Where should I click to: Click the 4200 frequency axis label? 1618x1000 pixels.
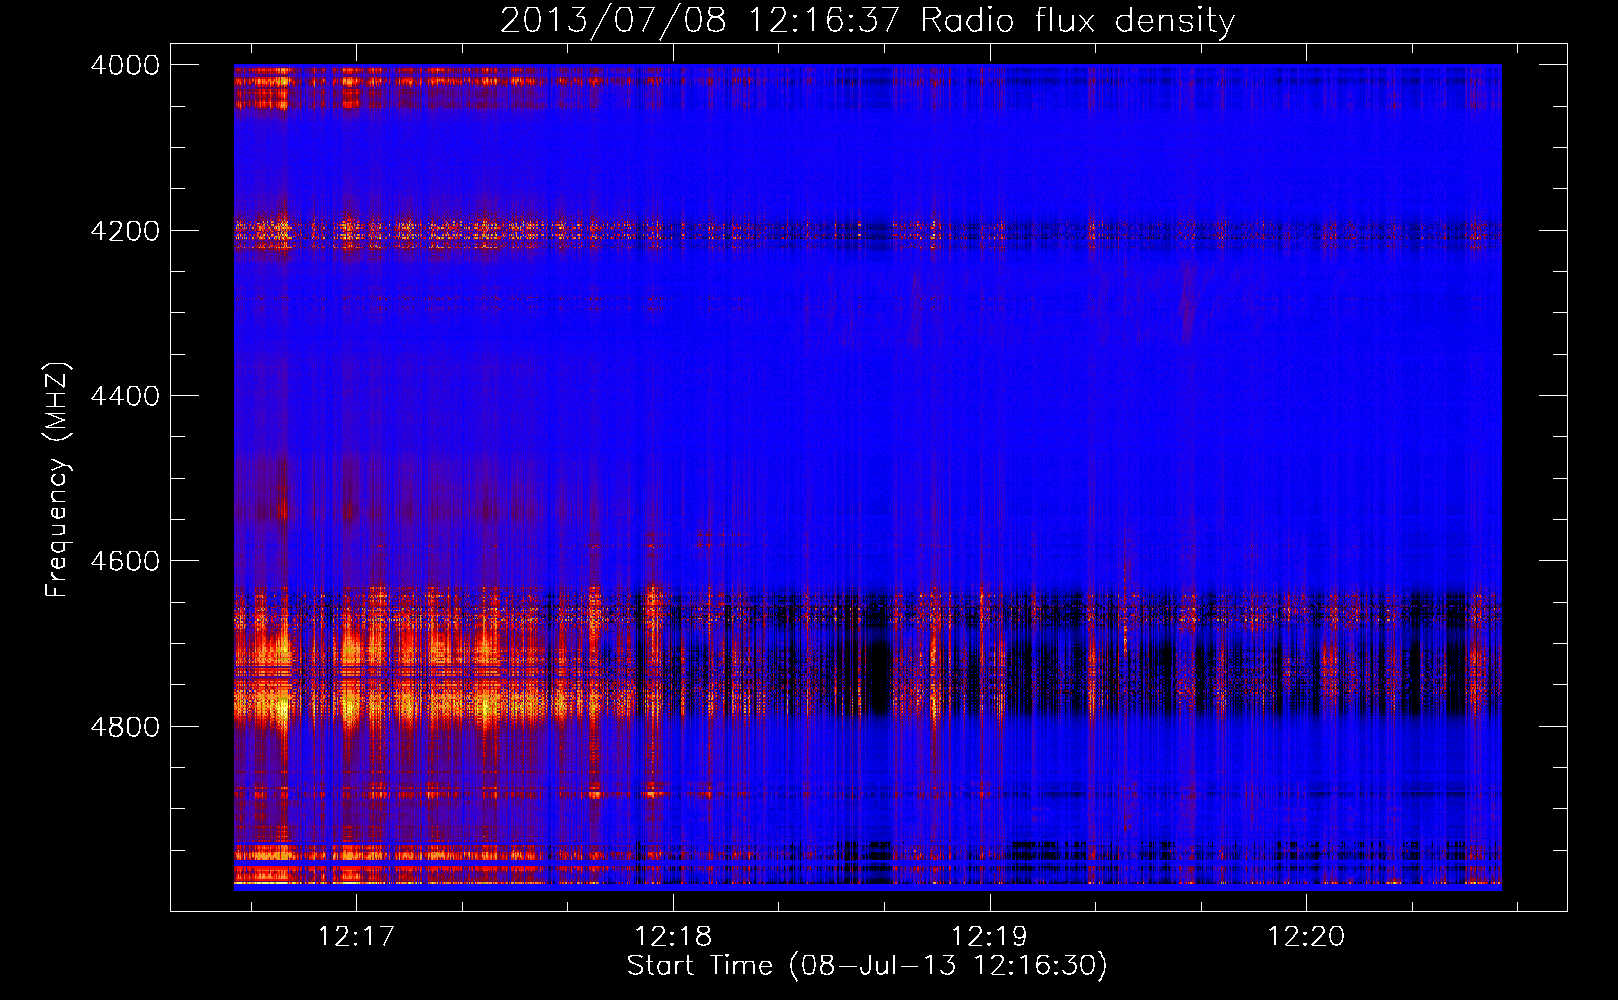[125, 230]
